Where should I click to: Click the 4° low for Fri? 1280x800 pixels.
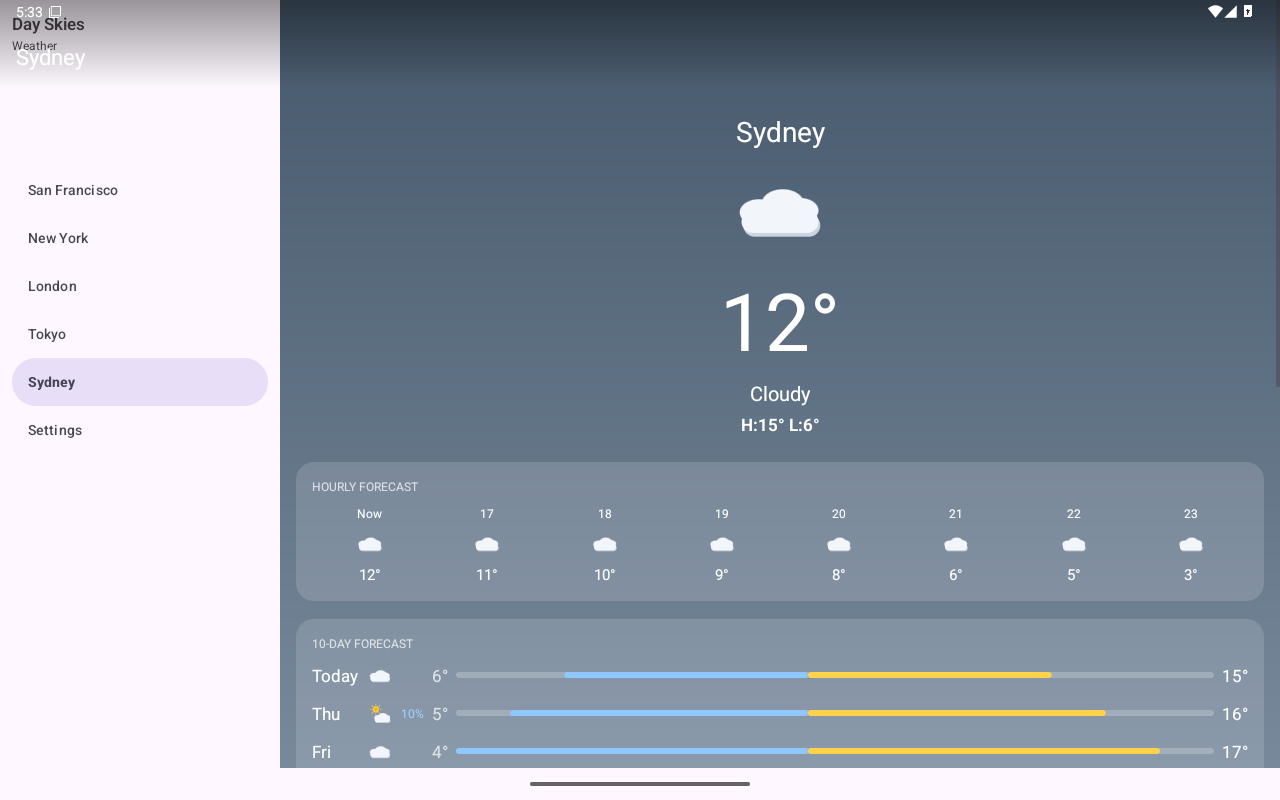tap(440, 752)
